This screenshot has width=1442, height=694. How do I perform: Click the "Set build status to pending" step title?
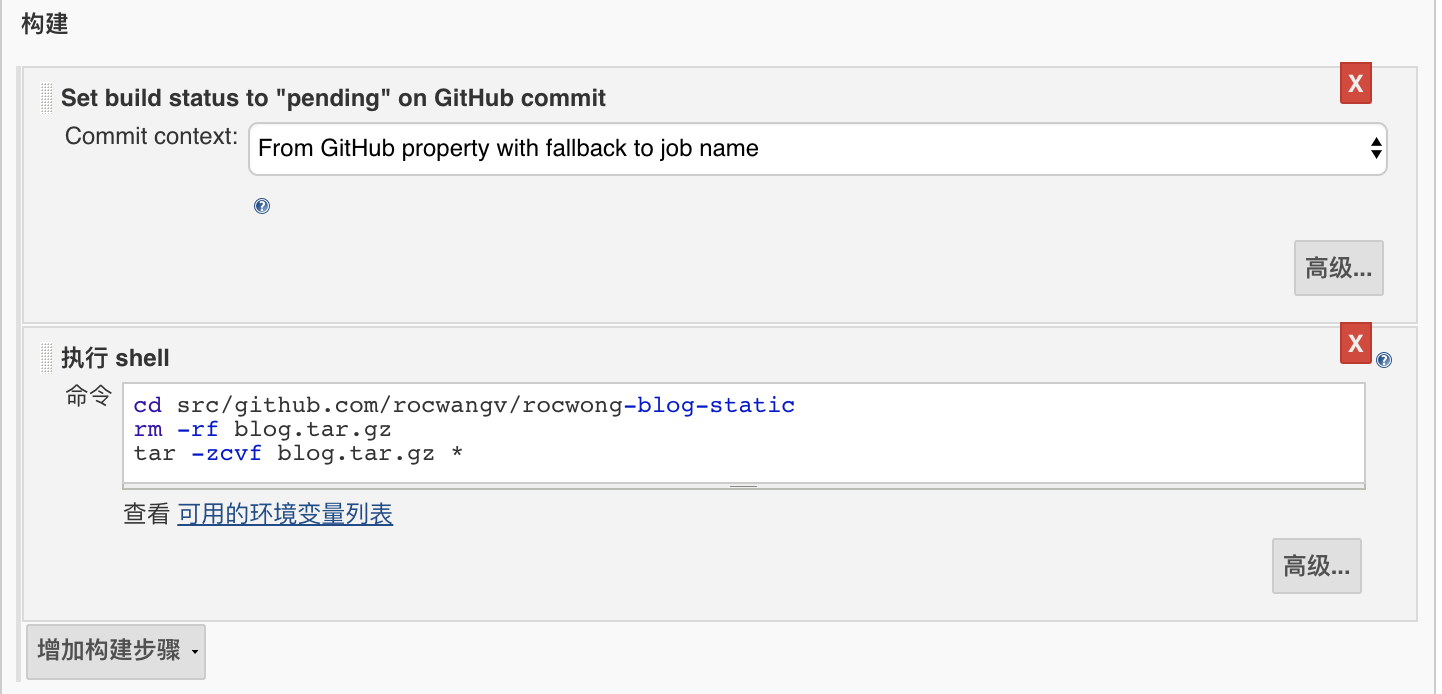point(333,98)
